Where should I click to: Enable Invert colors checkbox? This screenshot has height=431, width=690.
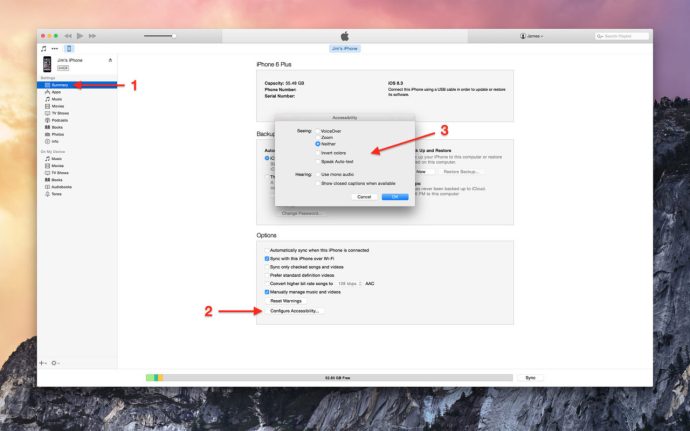point(317,153)
